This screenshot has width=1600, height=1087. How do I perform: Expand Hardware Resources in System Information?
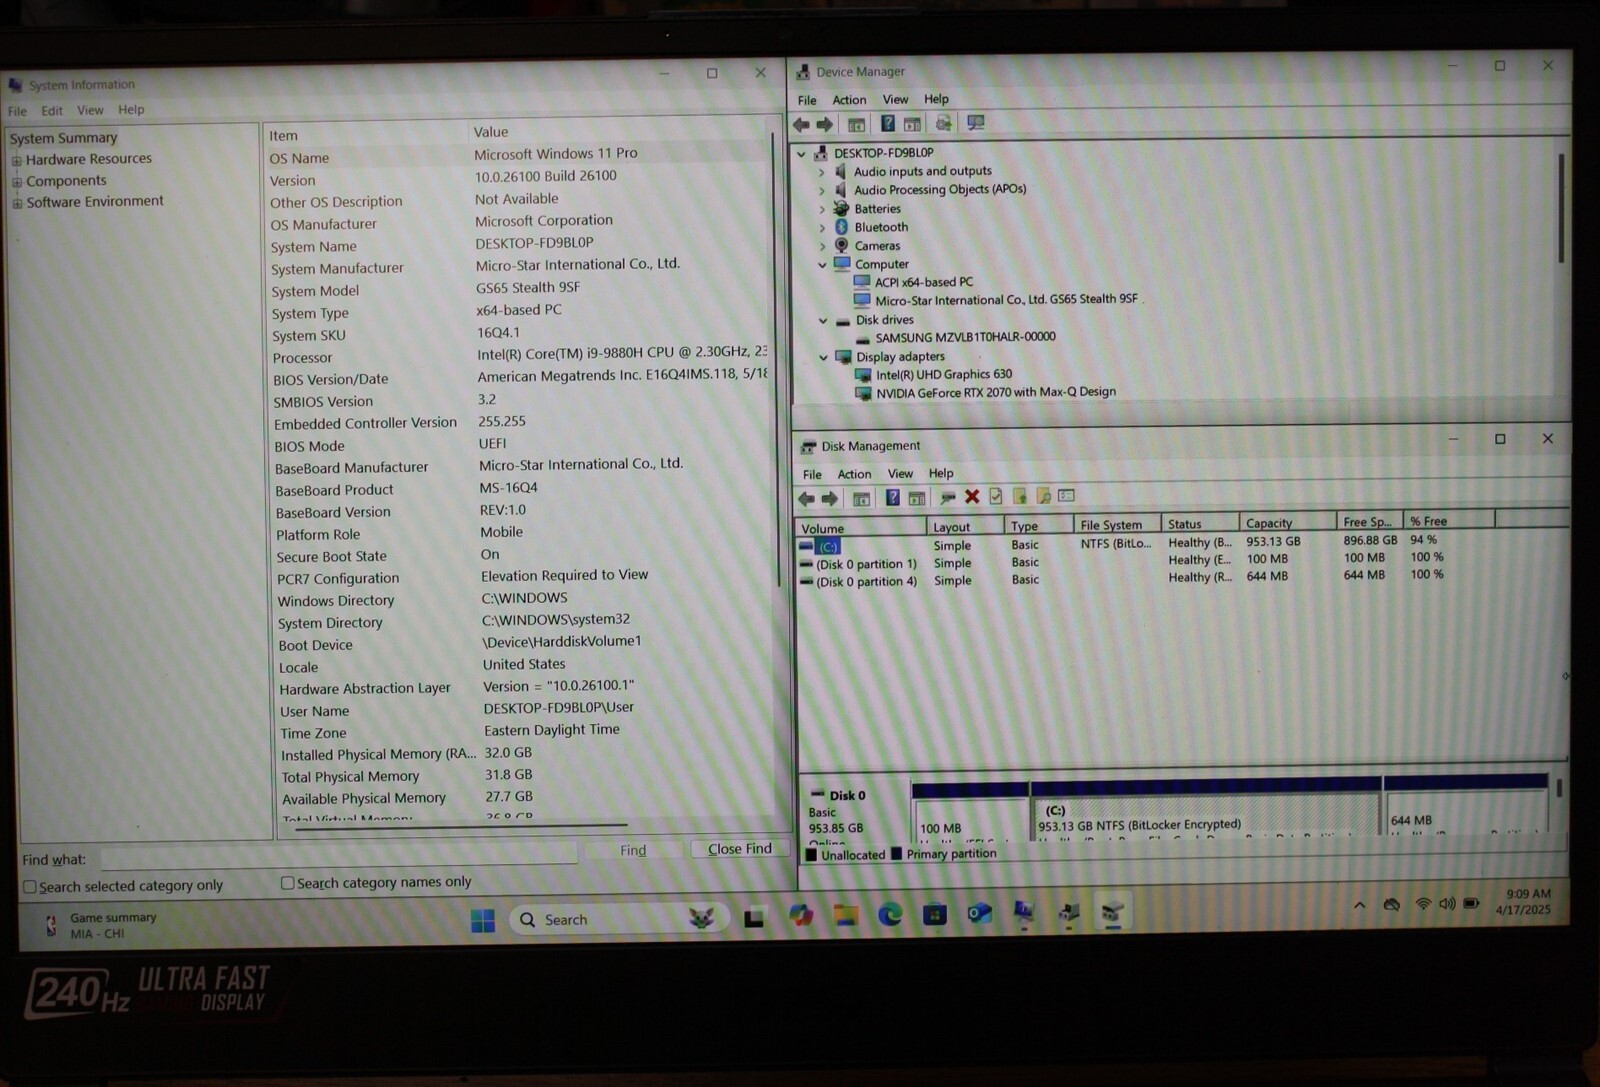click(16, 160)
